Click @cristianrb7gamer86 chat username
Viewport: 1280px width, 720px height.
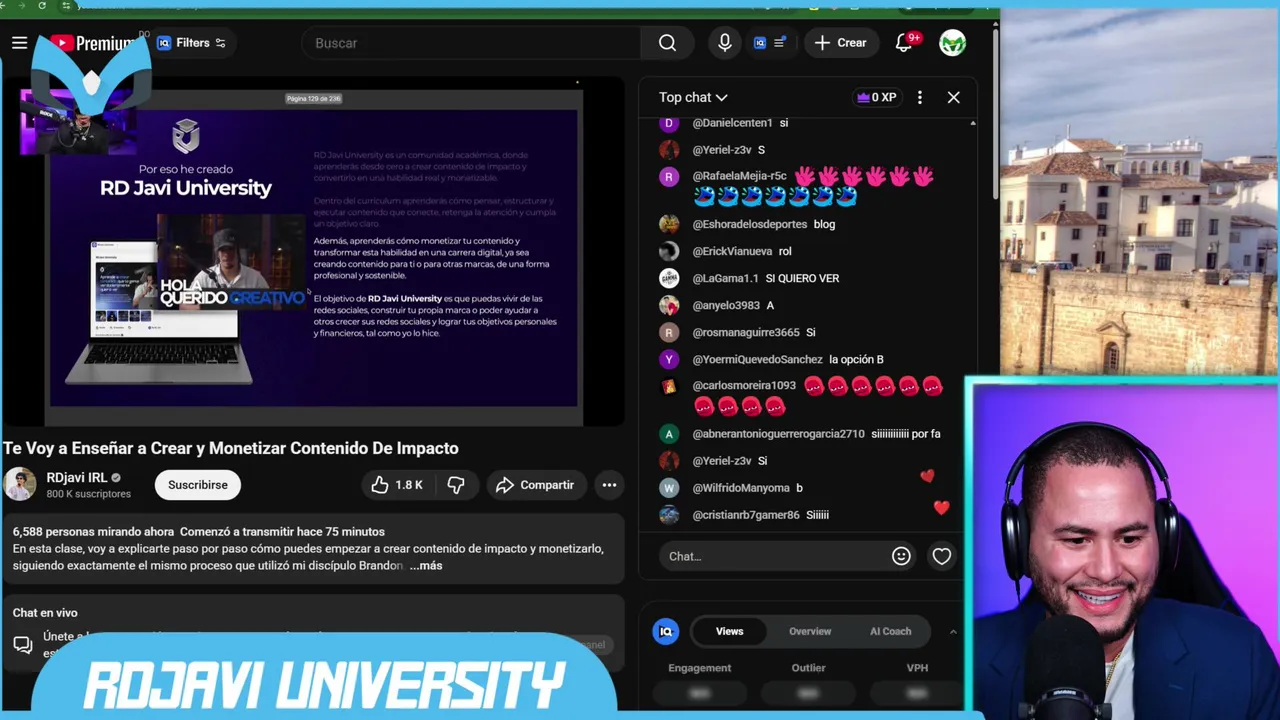(x=746, y=515)
